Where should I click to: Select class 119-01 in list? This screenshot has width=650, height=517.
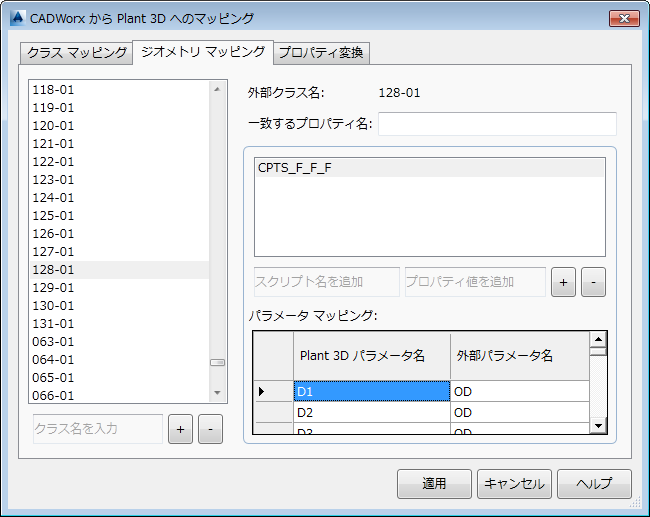(x=119, y=108)
